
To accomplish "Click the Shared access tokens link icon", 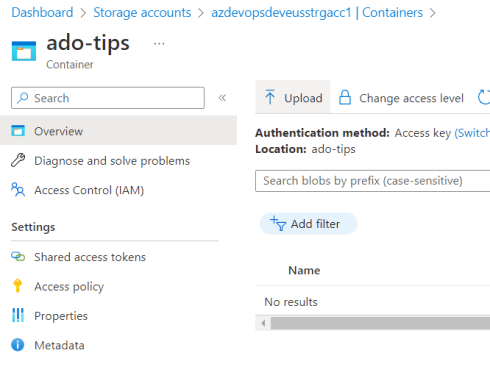I will click(18, 257).
